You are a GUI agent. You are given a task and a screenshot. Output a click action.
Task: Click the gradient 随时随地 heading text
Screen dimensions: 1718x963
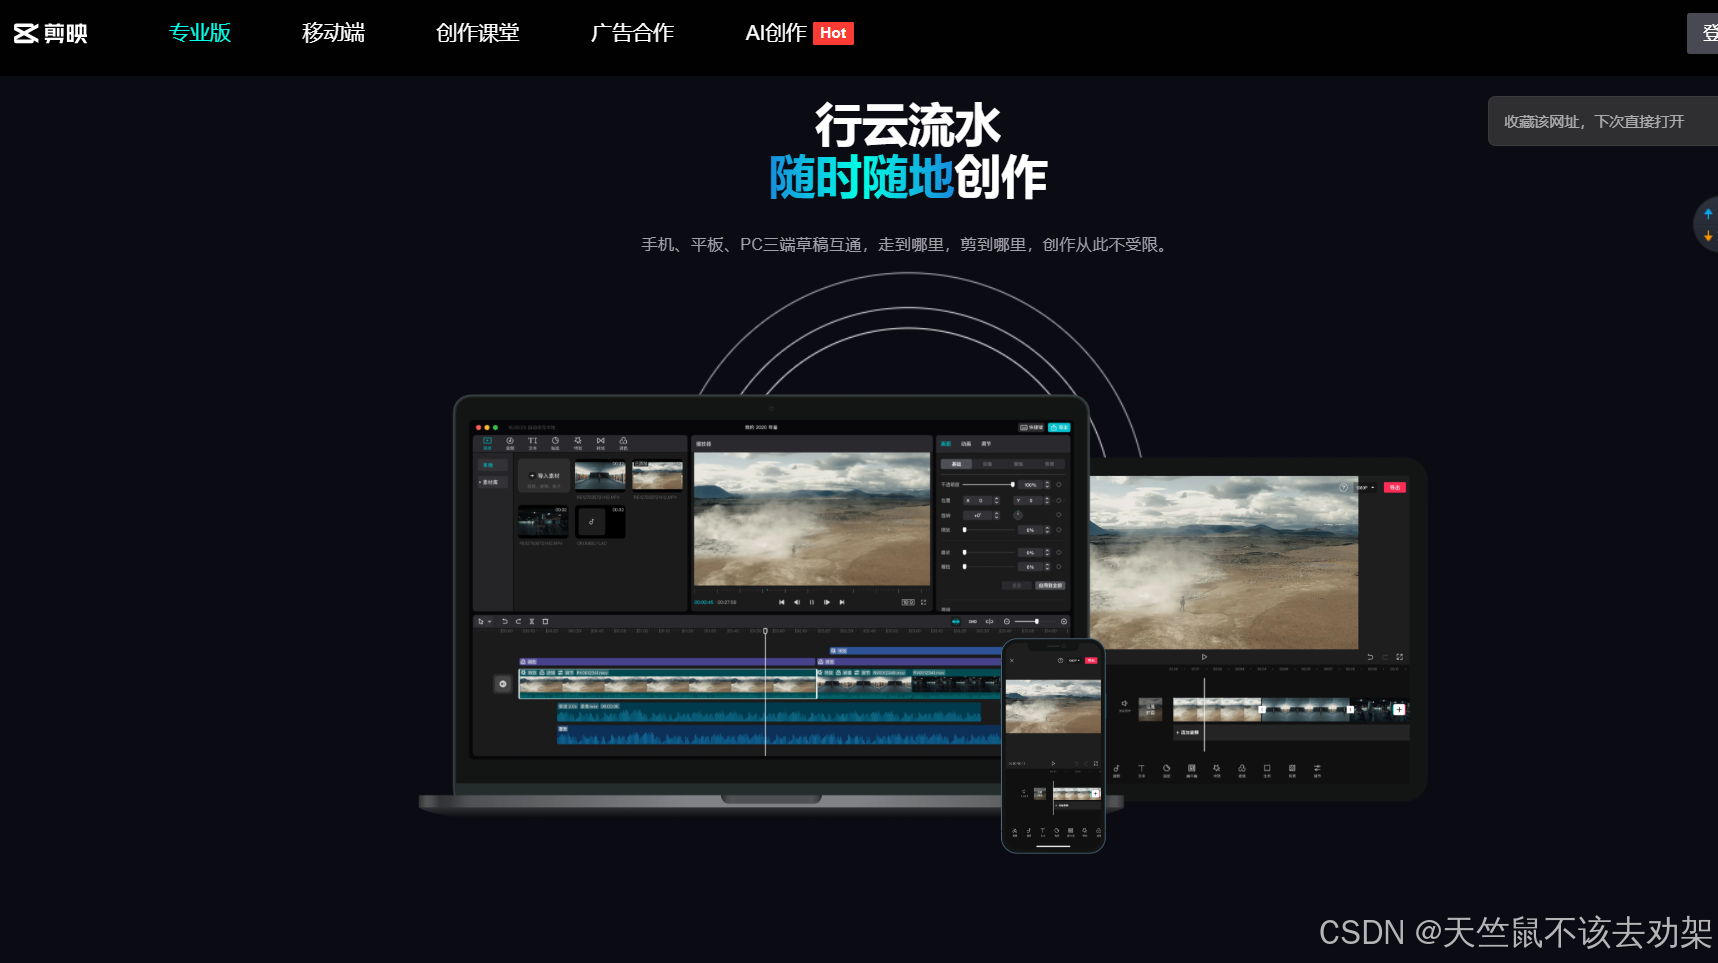[x=861, y=177]
